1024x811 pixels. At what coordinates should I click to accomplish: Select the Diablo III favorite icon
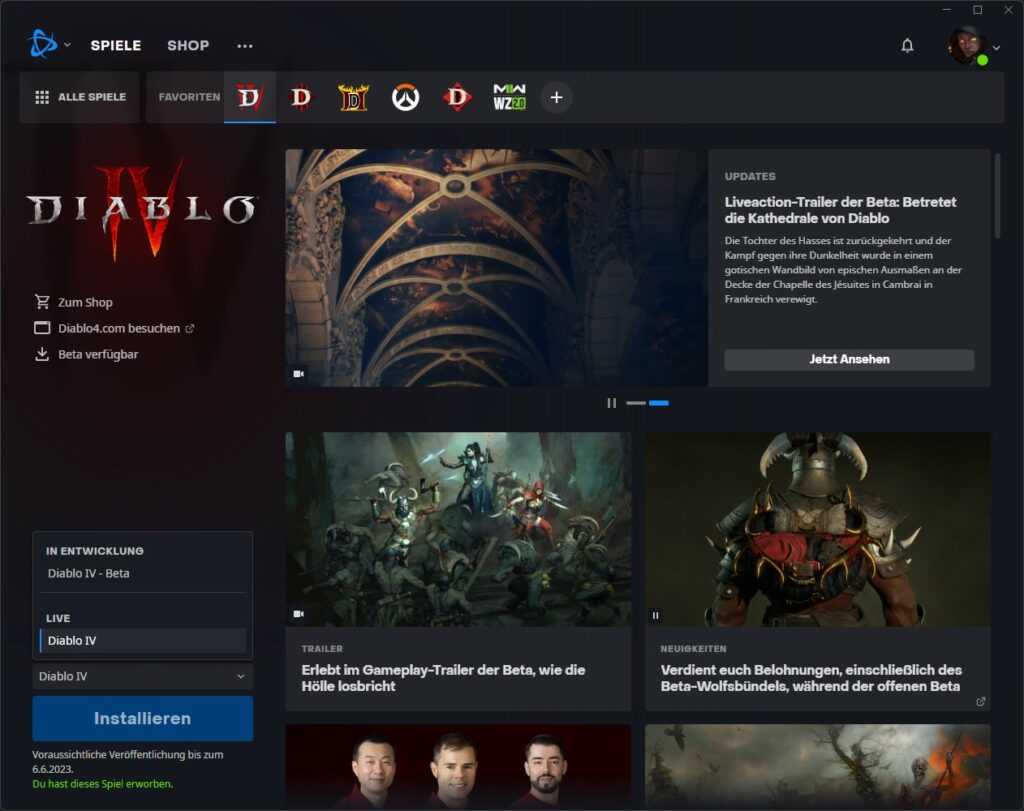click(300, 97)
